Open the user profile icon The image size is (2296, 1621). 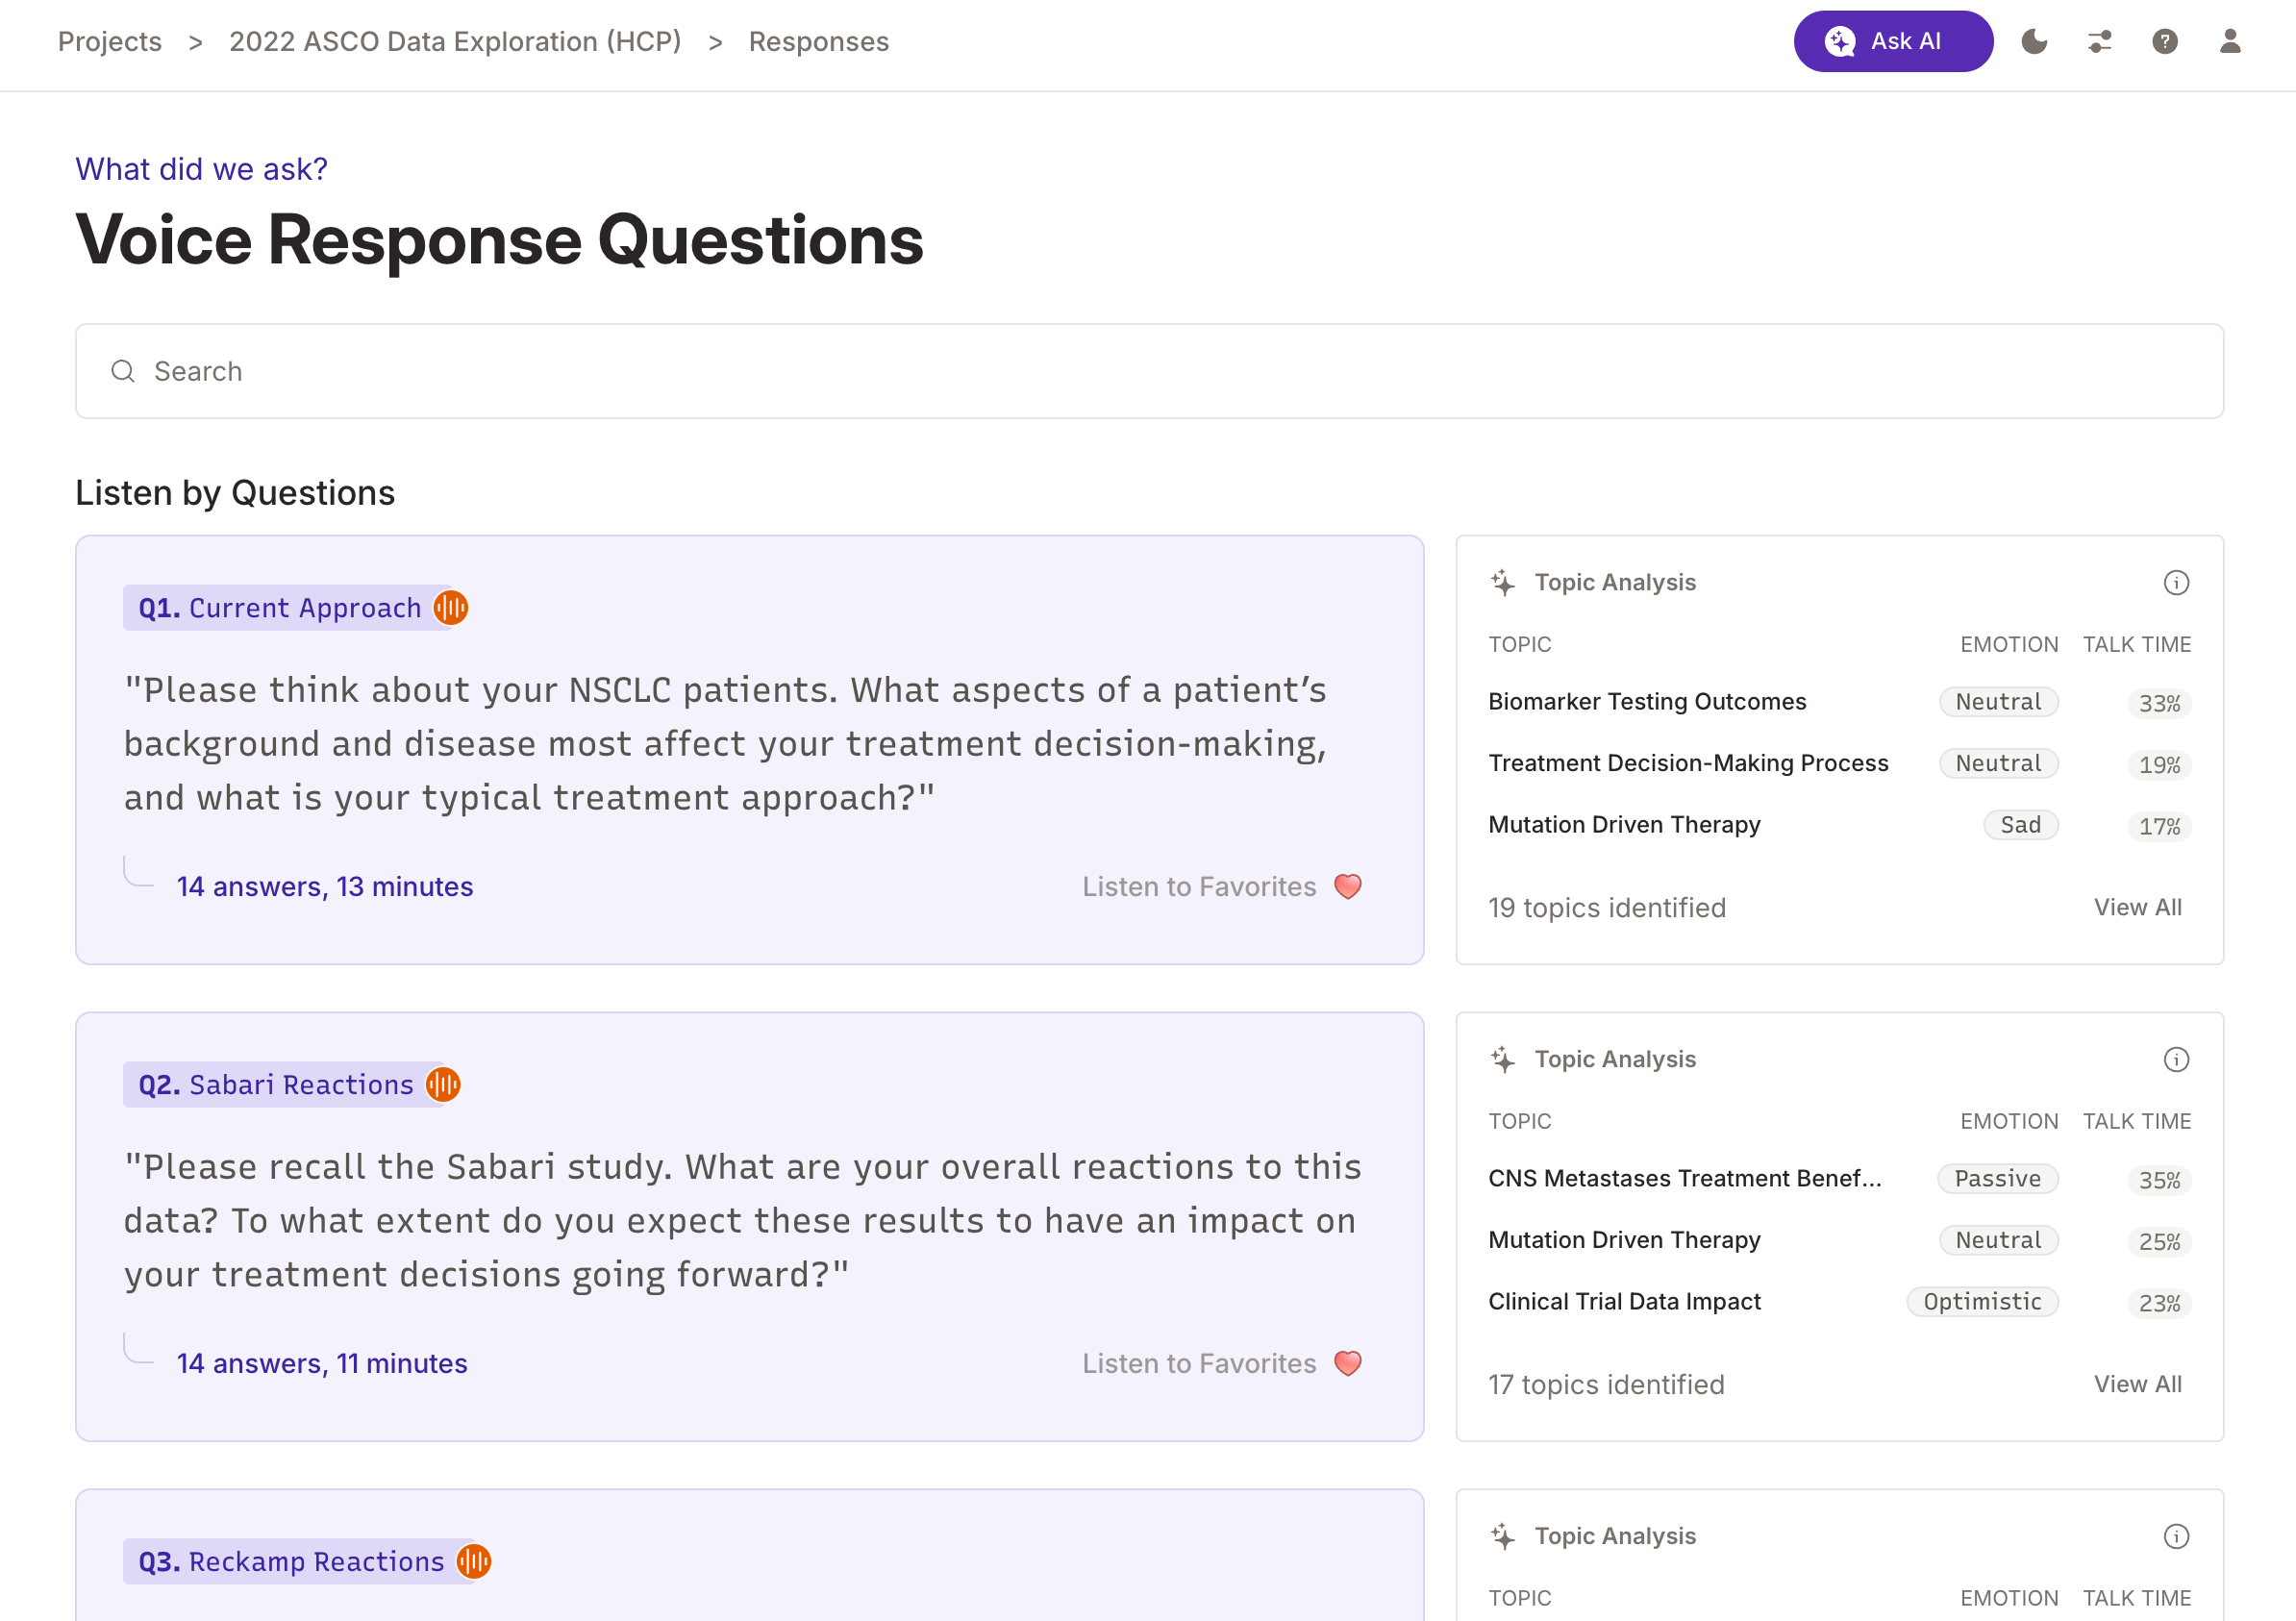[2229, 41]
